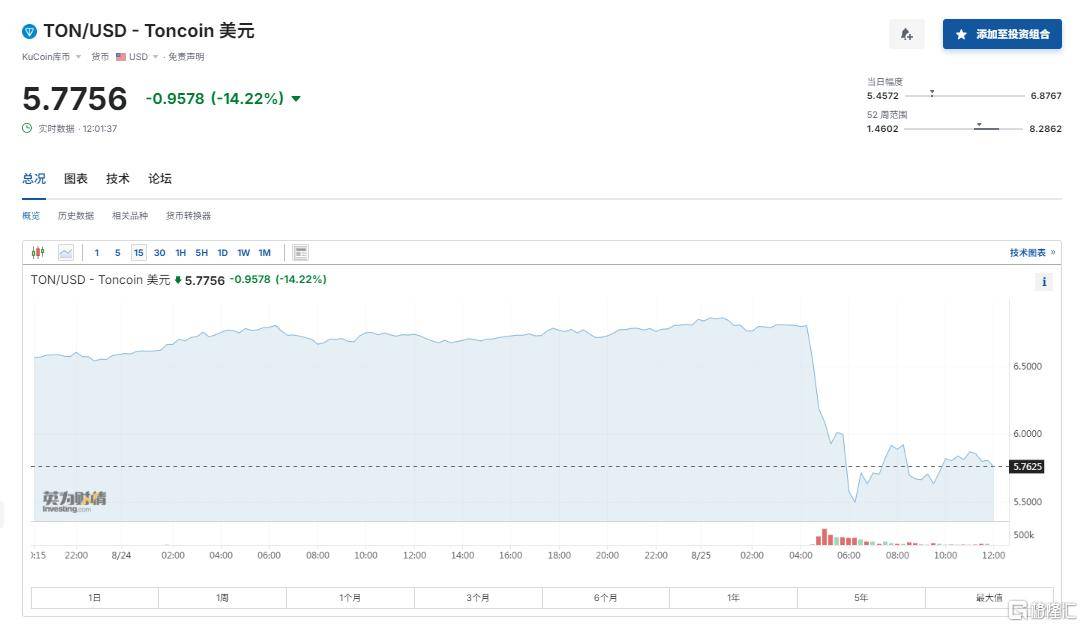1083x627 pixels.
Task: Select the 1D chart interval
Action: (222, 253)
